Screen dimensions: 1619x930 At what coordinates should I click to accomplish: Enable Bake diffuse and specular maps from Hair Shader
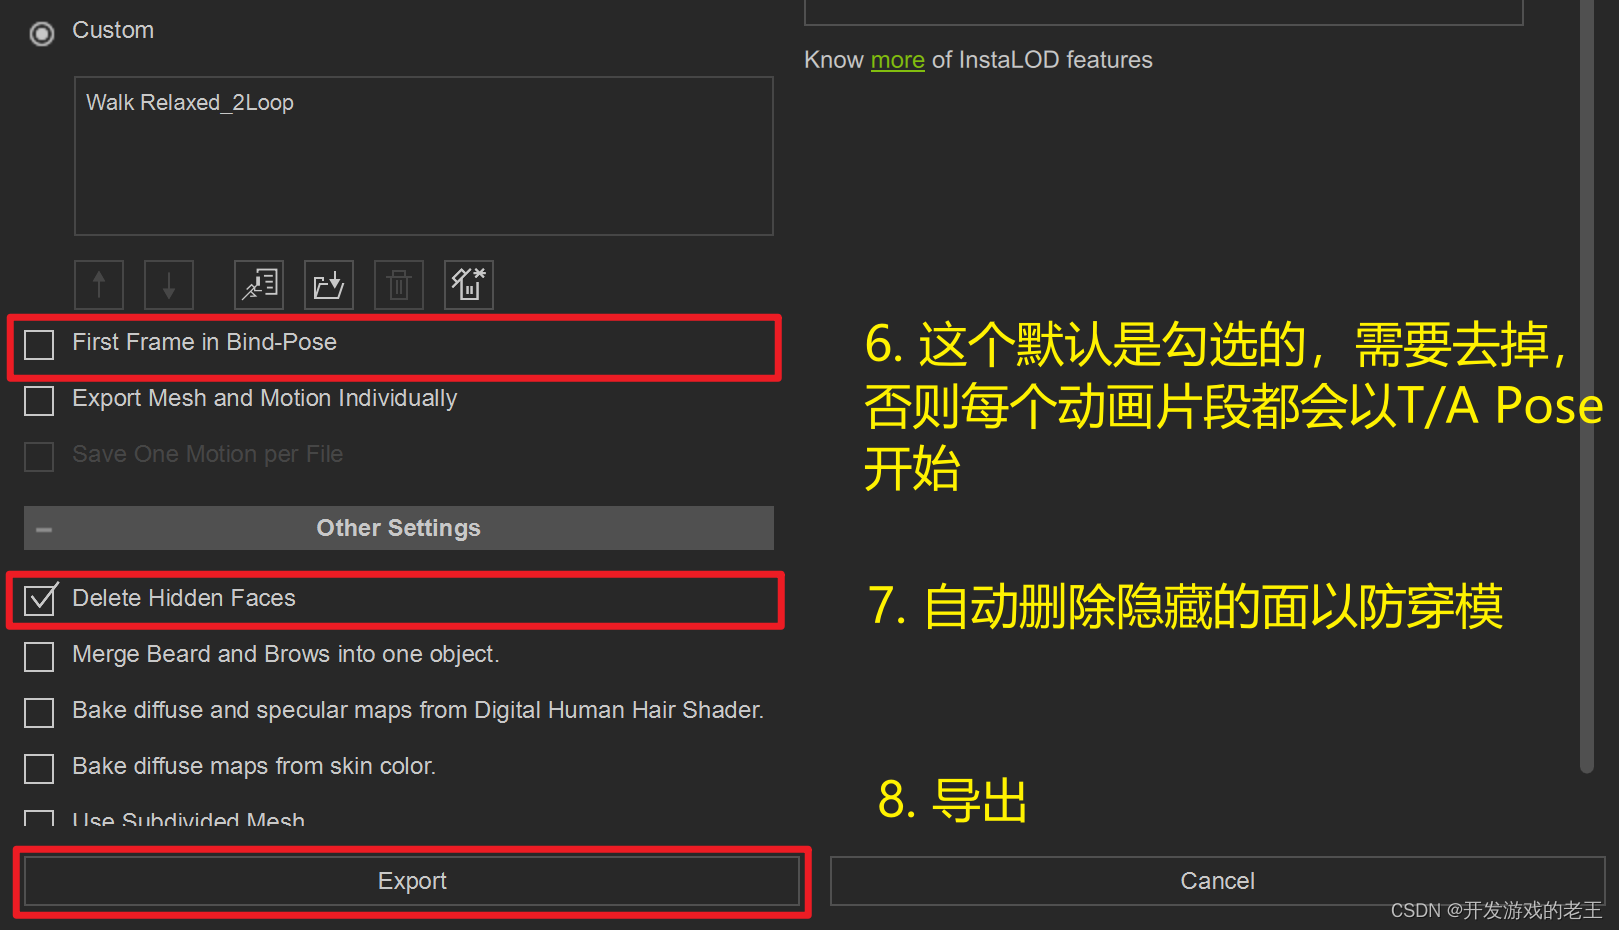[x=39, y=713]
